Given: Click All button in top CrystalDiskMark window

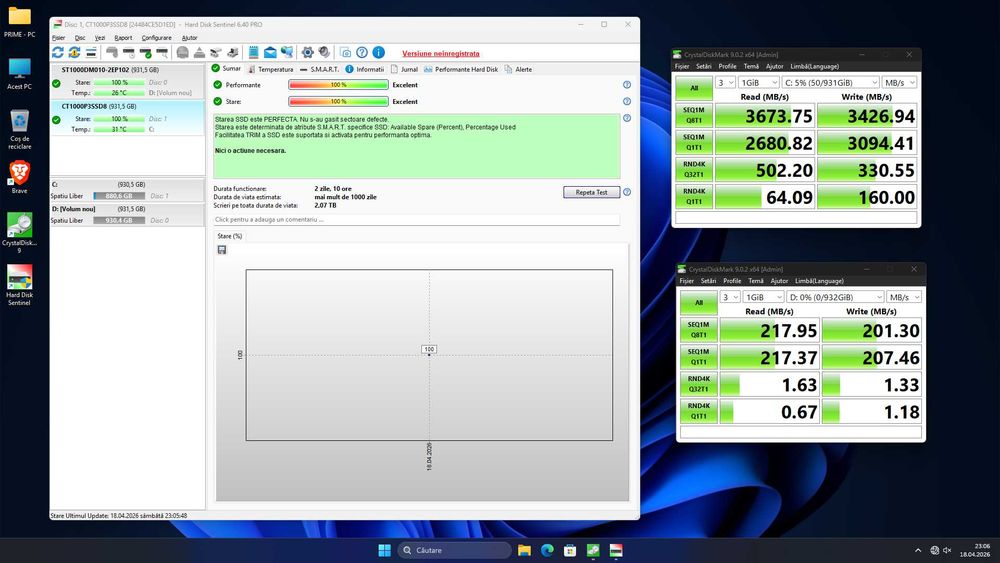Looking at the screenshot, I should (694, 88).
